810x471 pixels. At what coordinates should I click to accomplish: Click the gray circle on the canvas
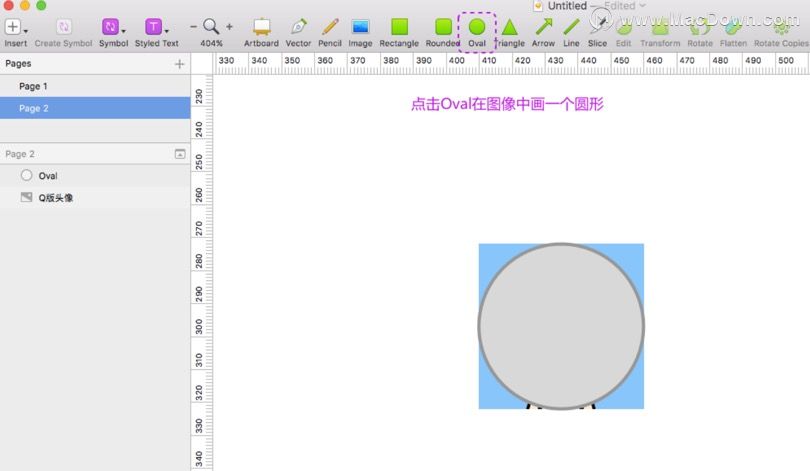pos(561,326)
